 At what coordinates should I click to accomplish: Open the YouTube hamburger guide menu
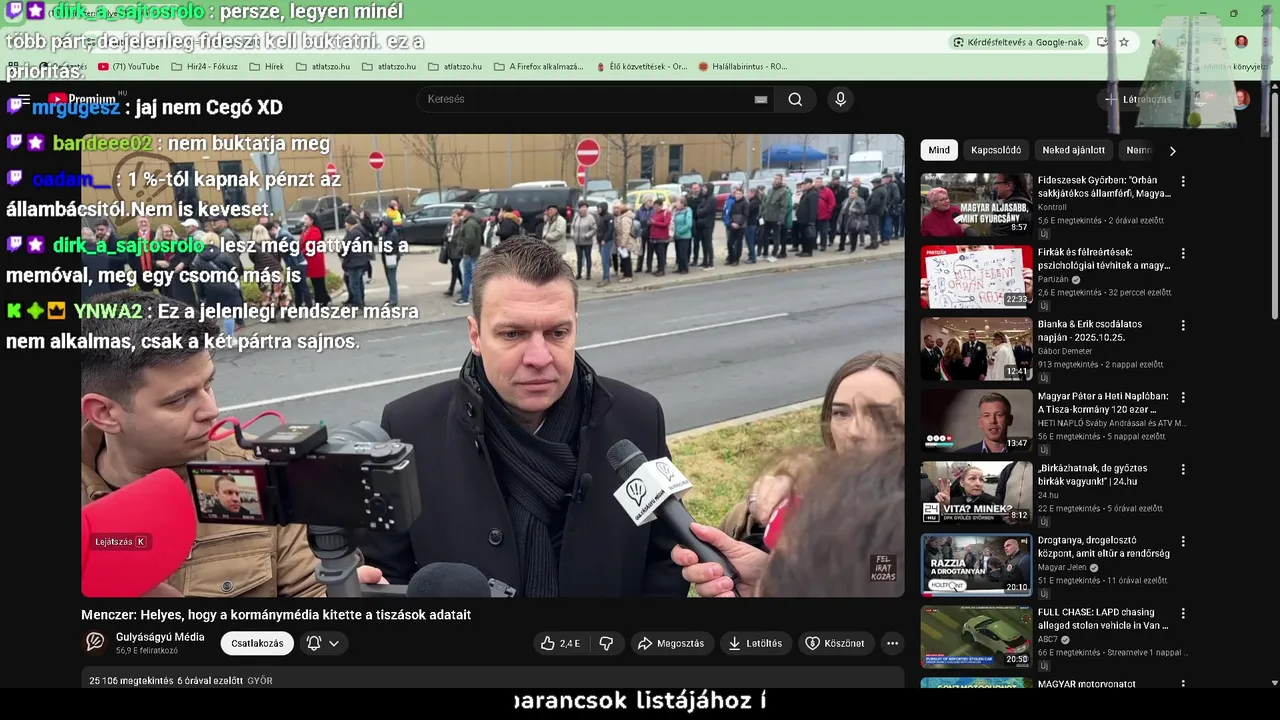pos(24,99)
